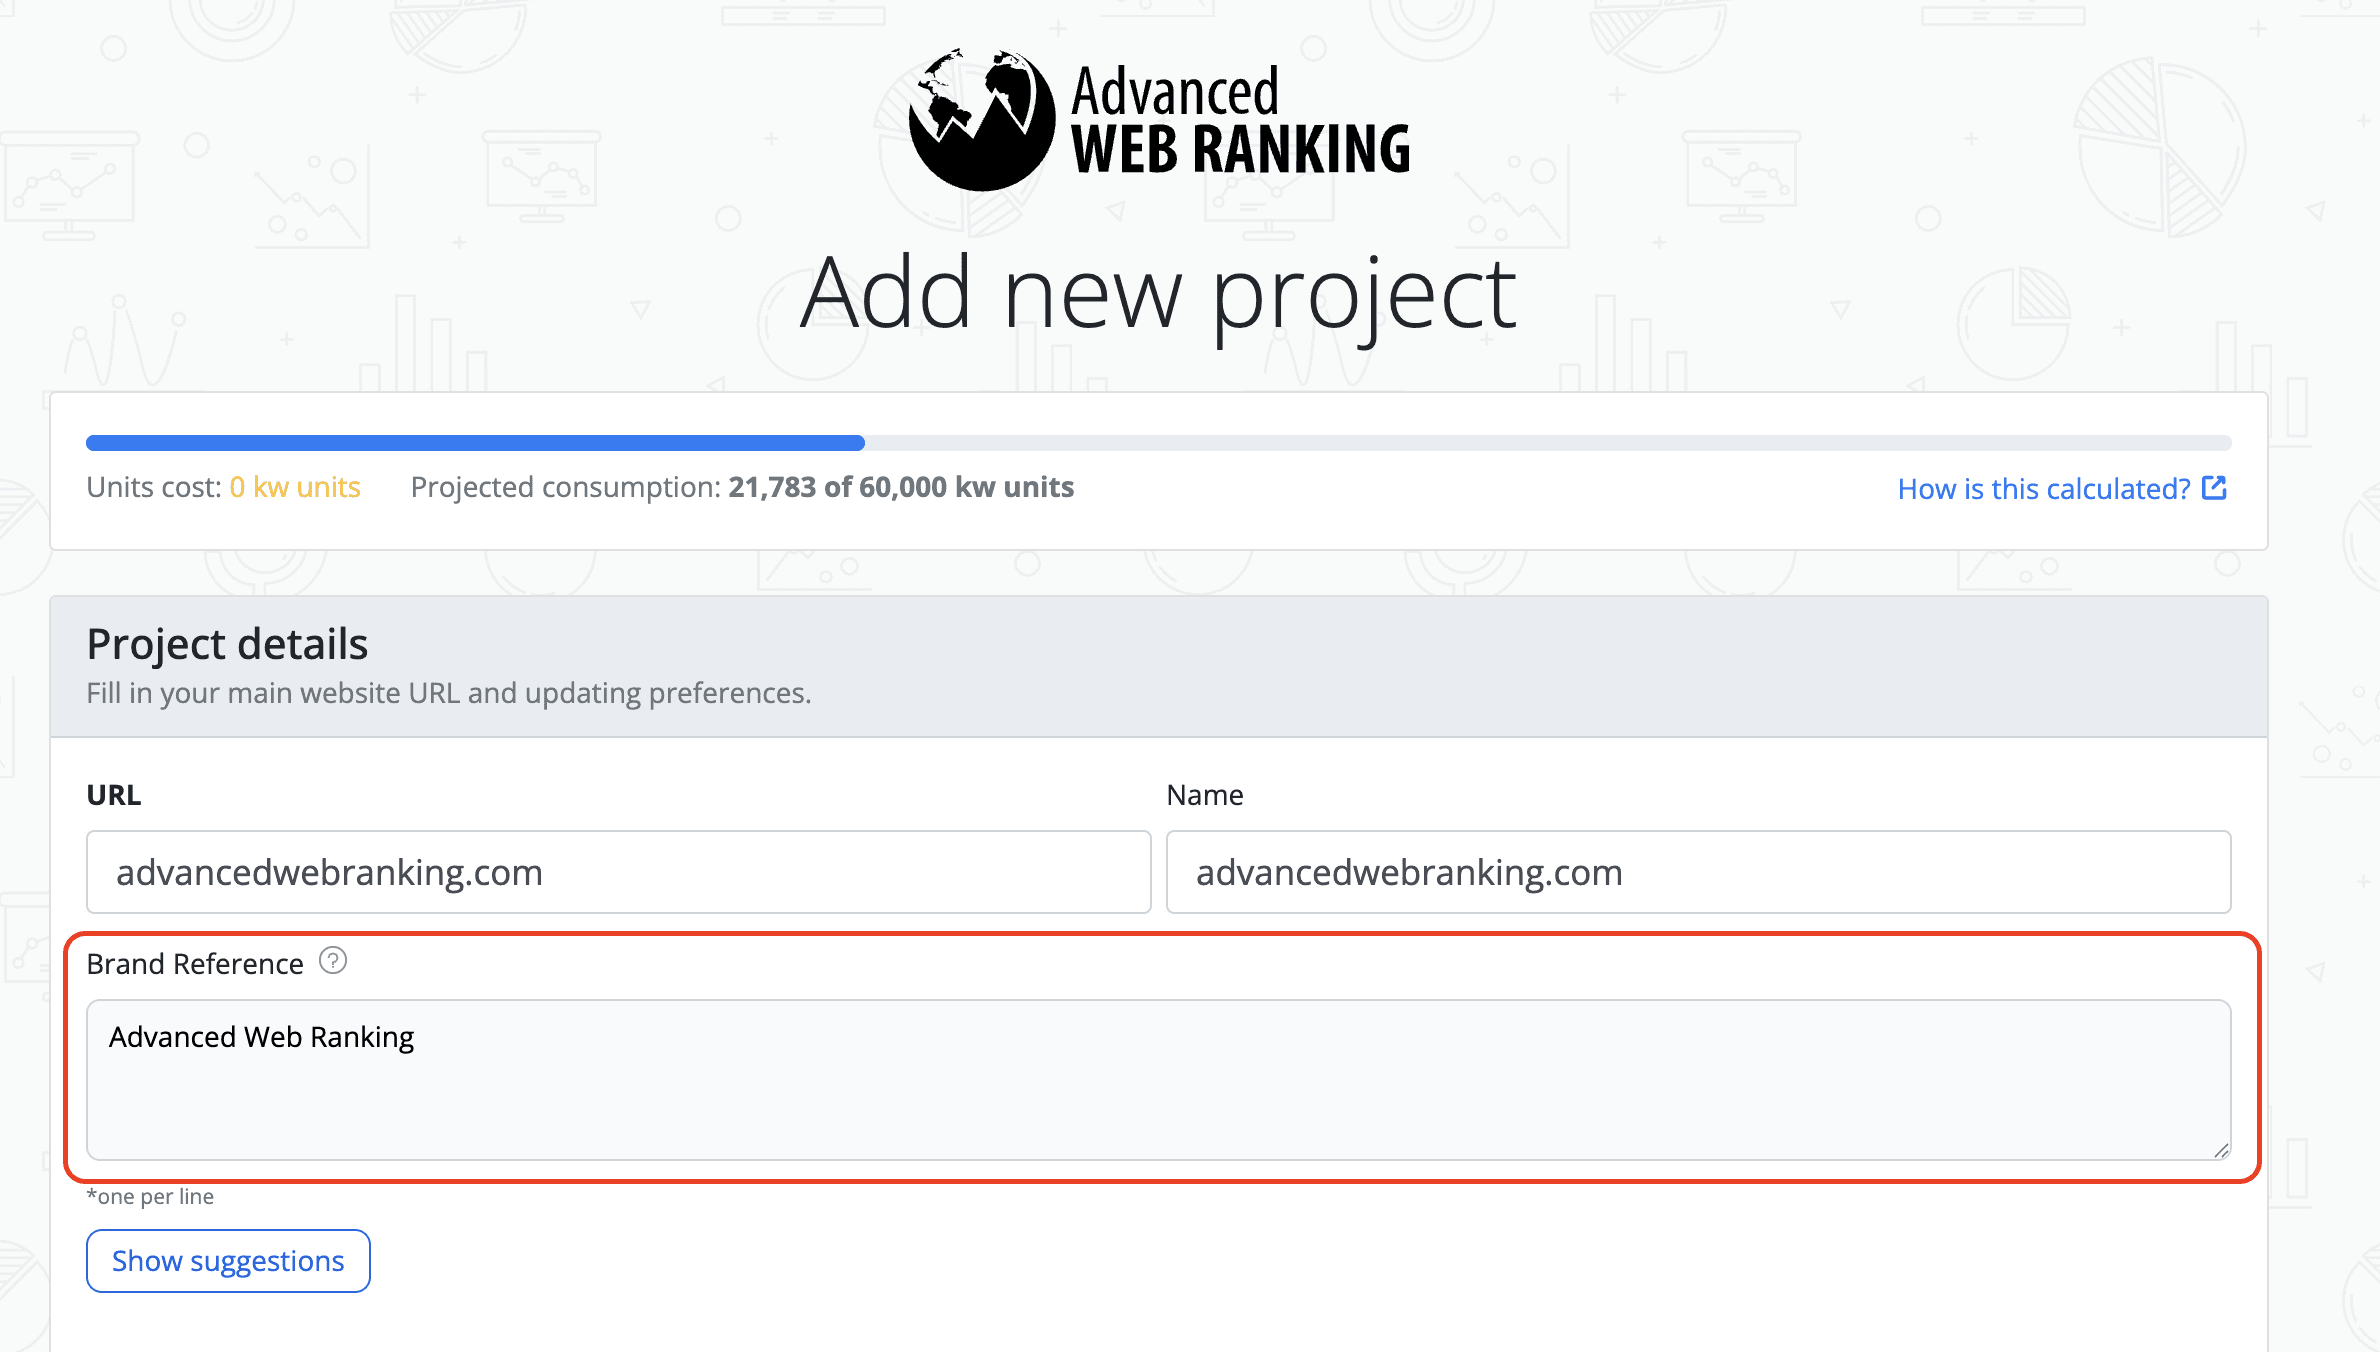Click the 'URL' field label
The height and width of the screenshot is (1352, 2380).
[x=114, y=795]
